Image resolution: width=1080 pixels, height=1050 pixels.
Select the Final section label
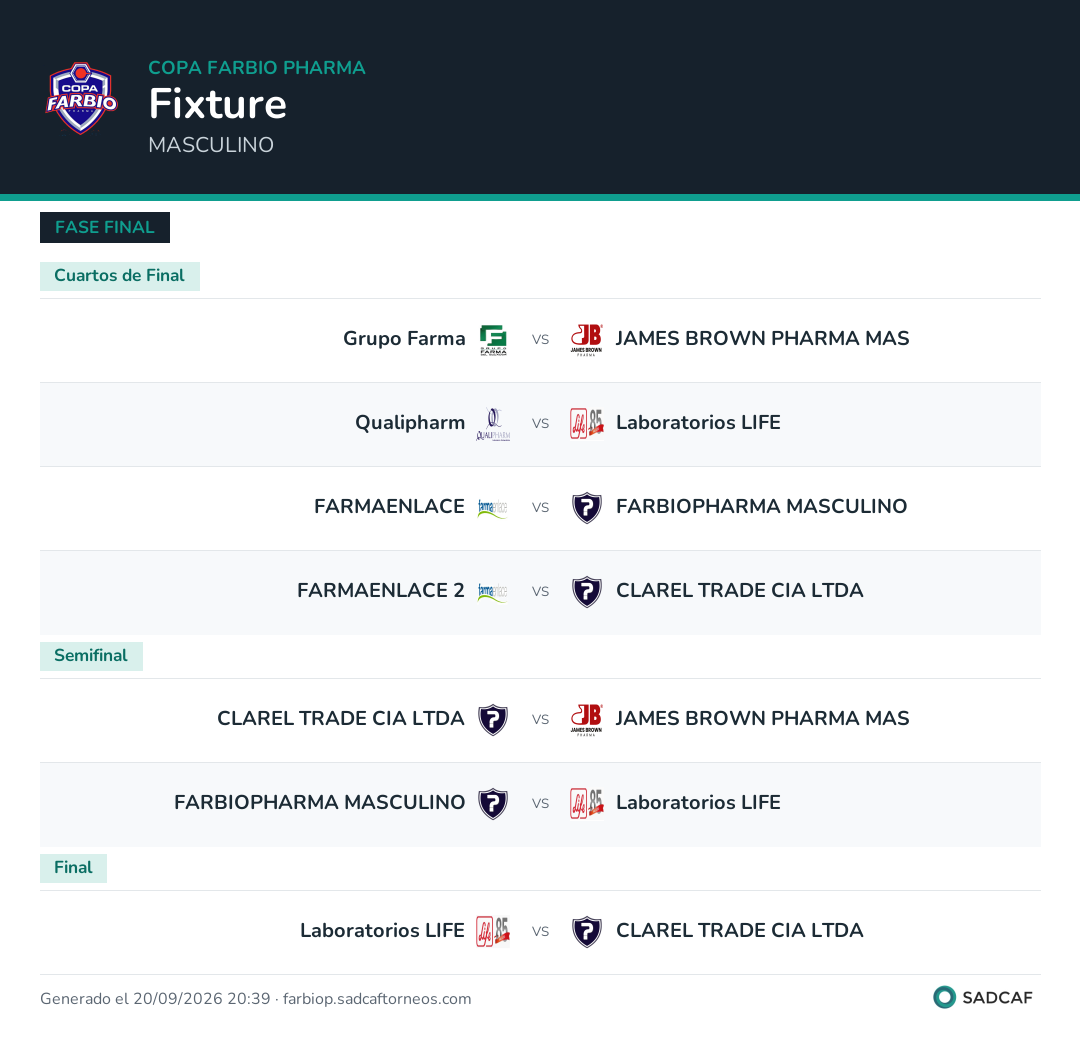(x=73, y=868)
